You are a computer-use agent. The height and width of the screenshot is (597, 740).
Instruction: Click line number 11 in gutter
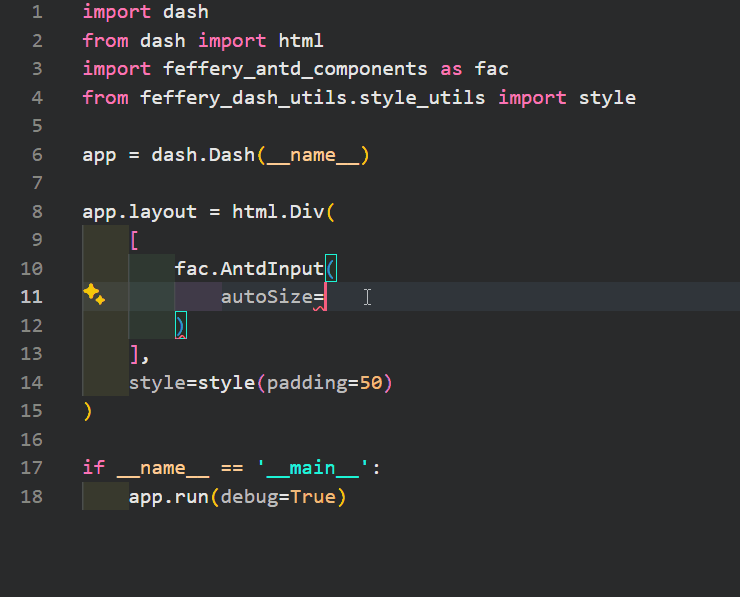click(x=32, y=297)
